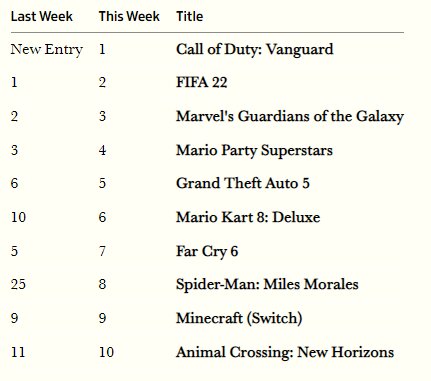
Task: Select the Grand Theft Auto 5 title
Action: (243, 183)
